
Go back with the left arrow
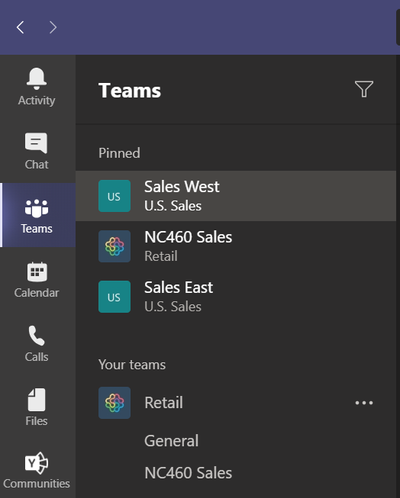tap(20, 27)
